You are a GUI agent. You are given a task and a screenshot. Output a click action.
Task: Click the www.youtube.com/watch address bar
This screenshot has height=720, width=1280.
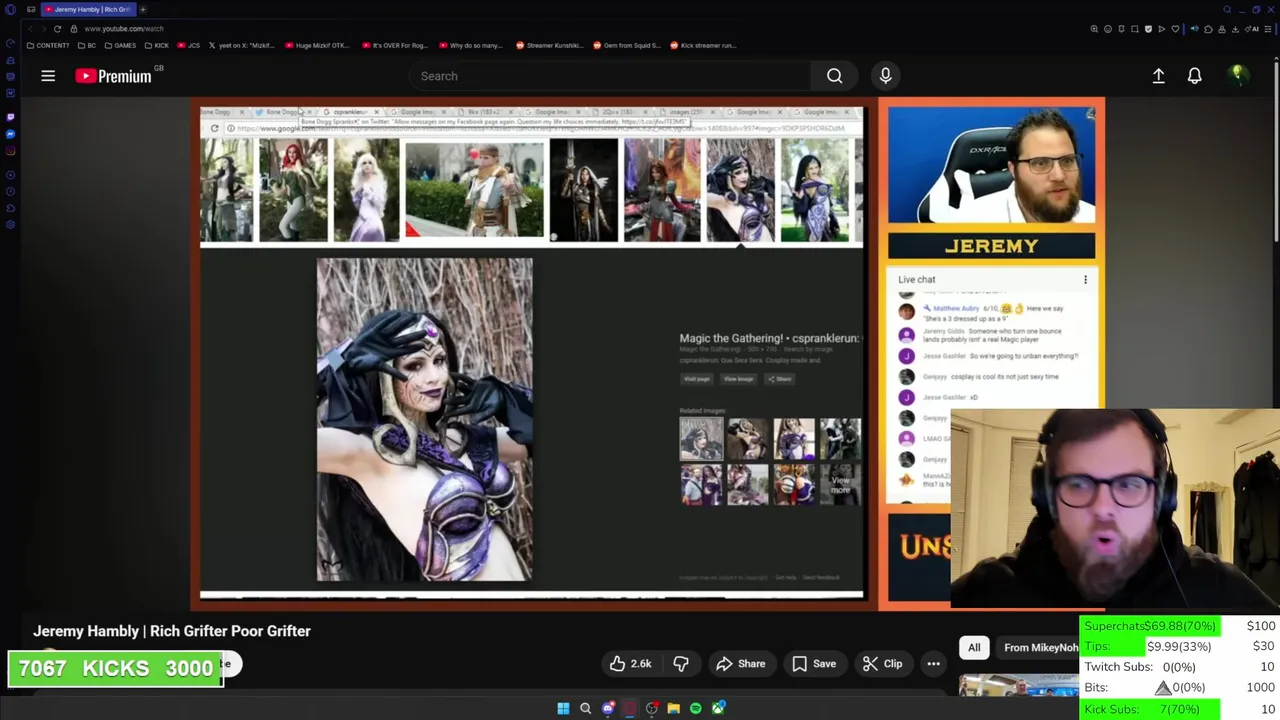(124, 28)
